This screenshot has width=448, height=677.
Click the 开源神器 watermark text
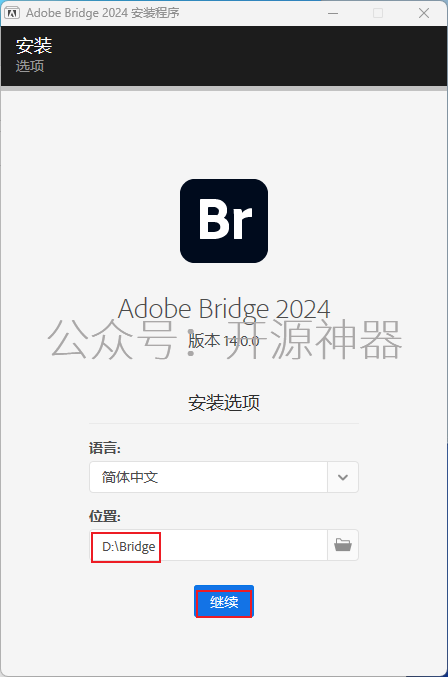point(315,340)
